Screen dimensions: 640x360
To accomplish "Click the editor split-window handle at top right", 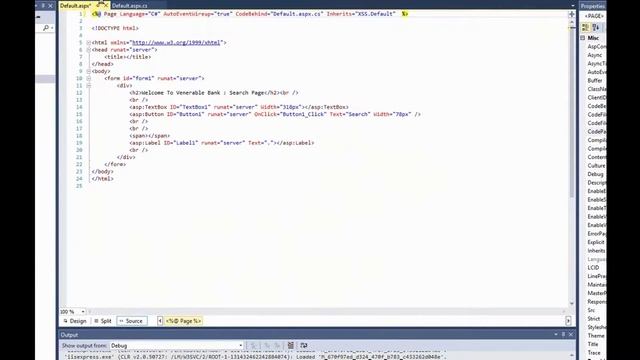I will click(x=571, y=14).
